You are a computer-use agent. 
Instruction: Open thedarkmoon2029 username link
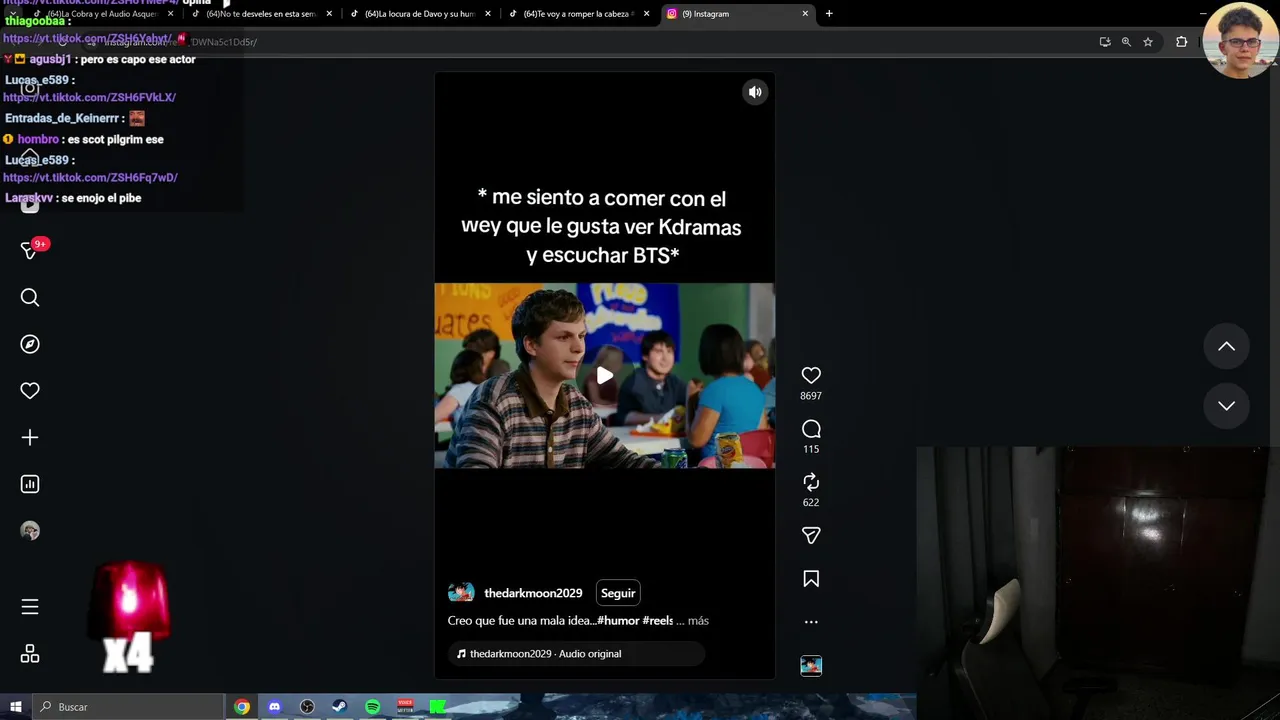click(x=533, y=593)
